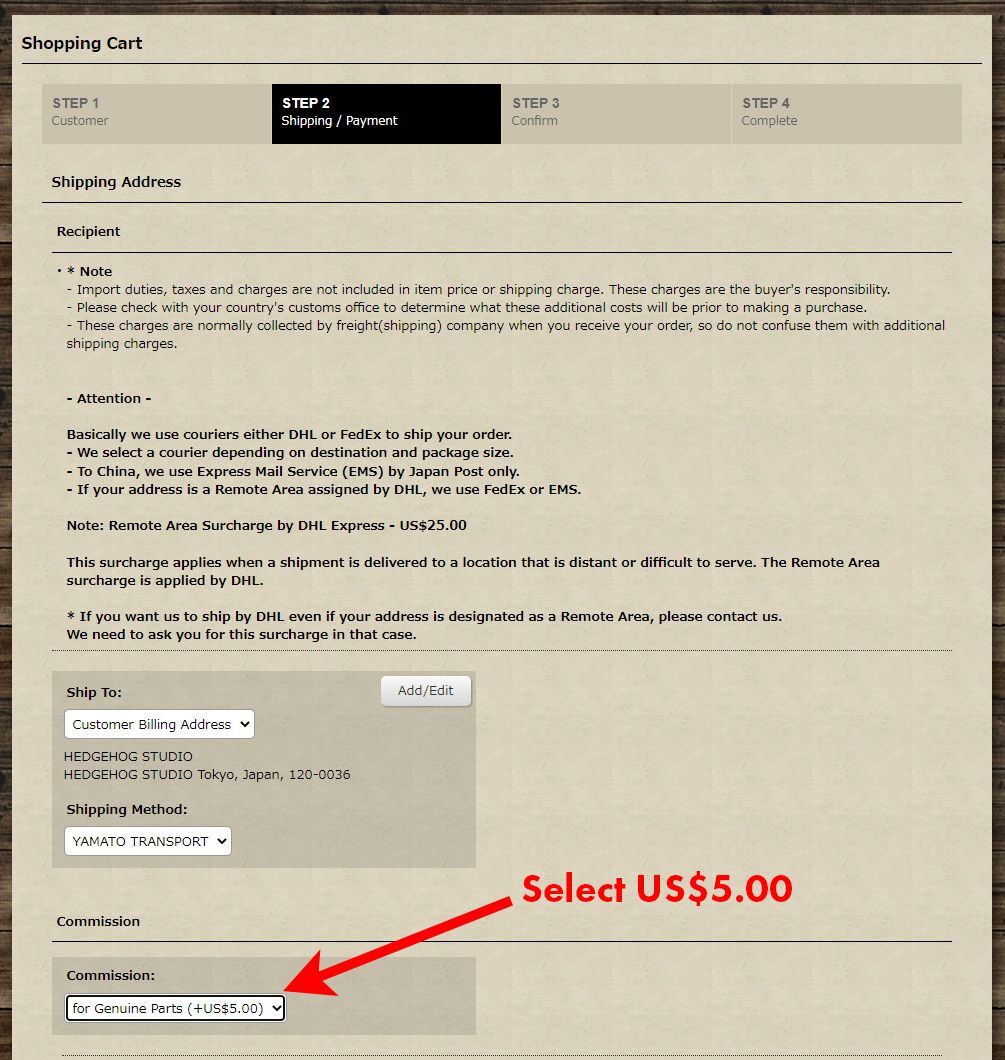The height and width of the screenshot is (1060, 1005).
Task: Click the HEDGEHOG STUDIO Tokyo address text
Action: pyautogui.click(x=207, y=775)
